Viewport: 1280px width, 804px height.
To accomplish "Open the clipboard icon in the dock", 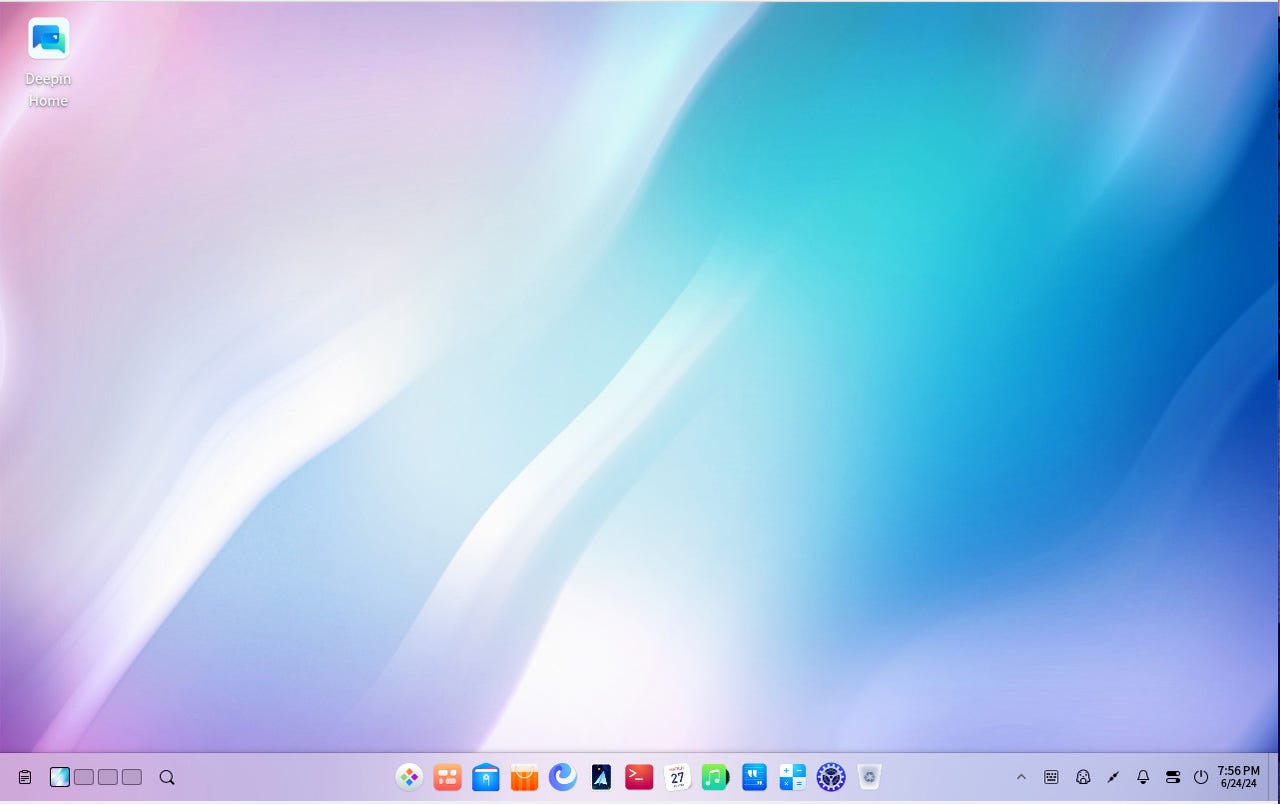I will 25,777.
